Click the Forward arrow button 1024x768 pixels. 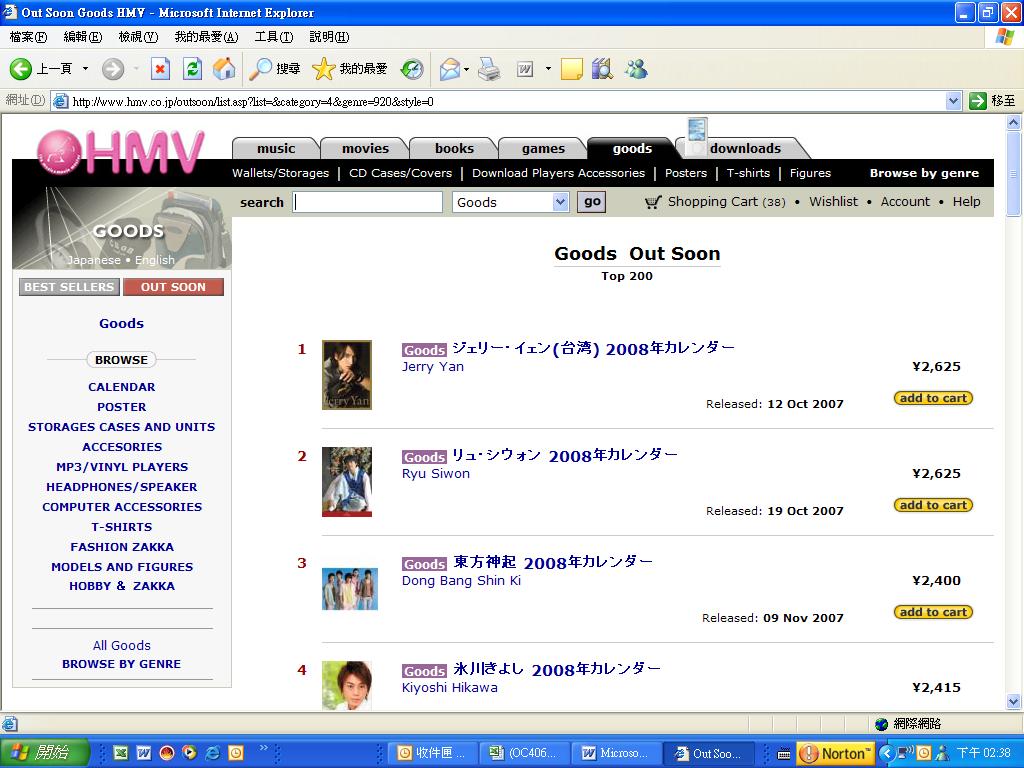click(112, 69)
